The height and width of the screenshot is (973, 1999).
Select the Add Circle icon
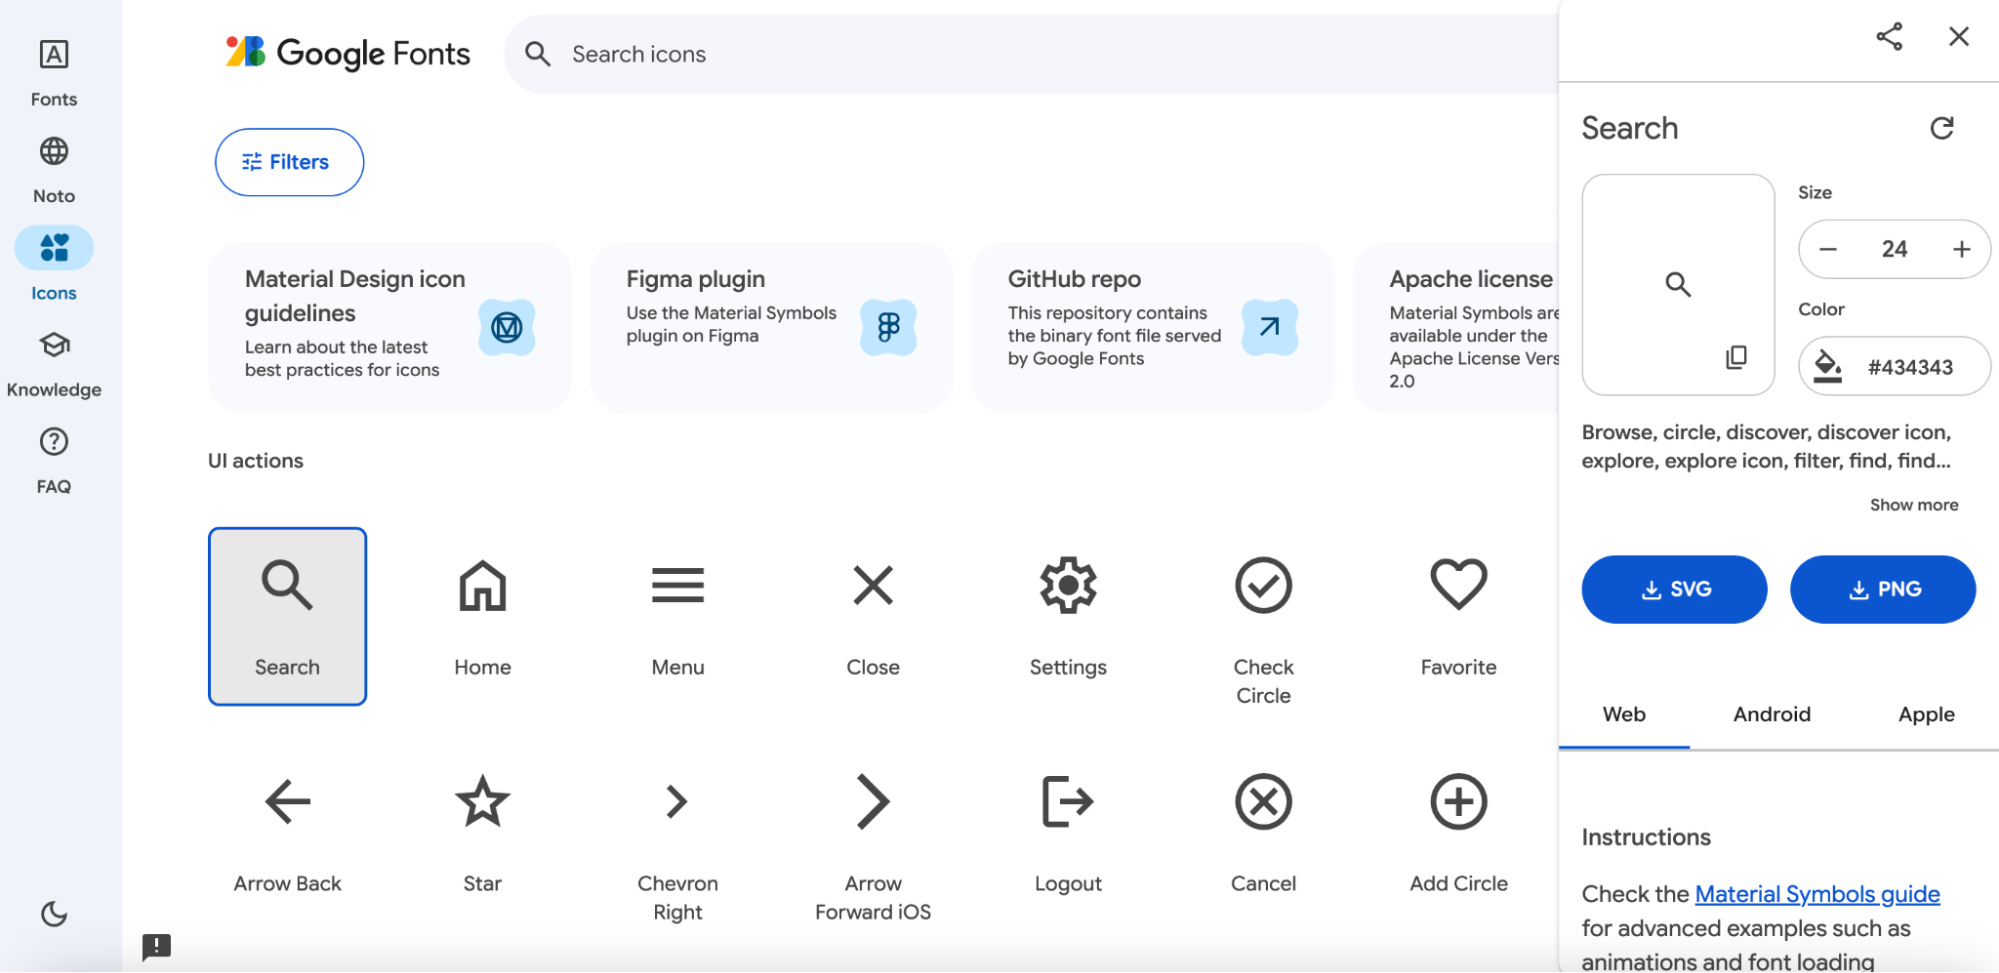(x=1457, y=802)
